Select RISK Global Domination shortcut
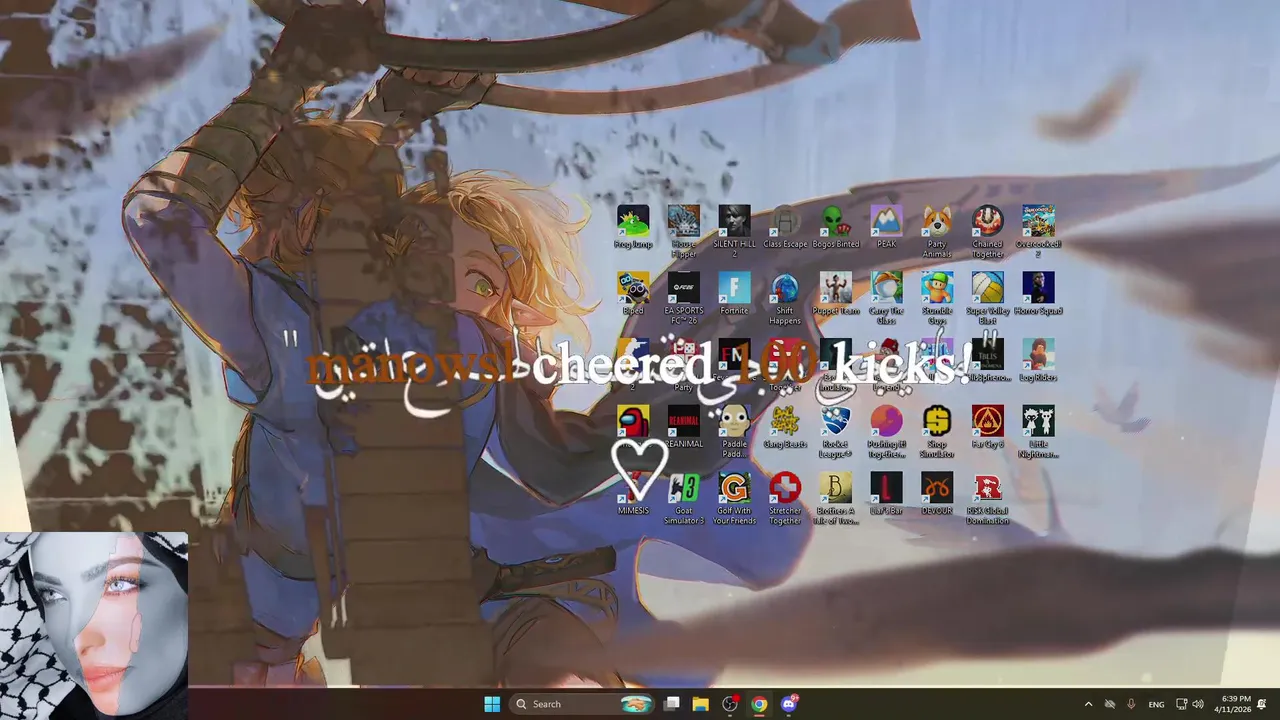Image resolution: width=1280 pixels, height=720 pixels. [x=987, y=498]
